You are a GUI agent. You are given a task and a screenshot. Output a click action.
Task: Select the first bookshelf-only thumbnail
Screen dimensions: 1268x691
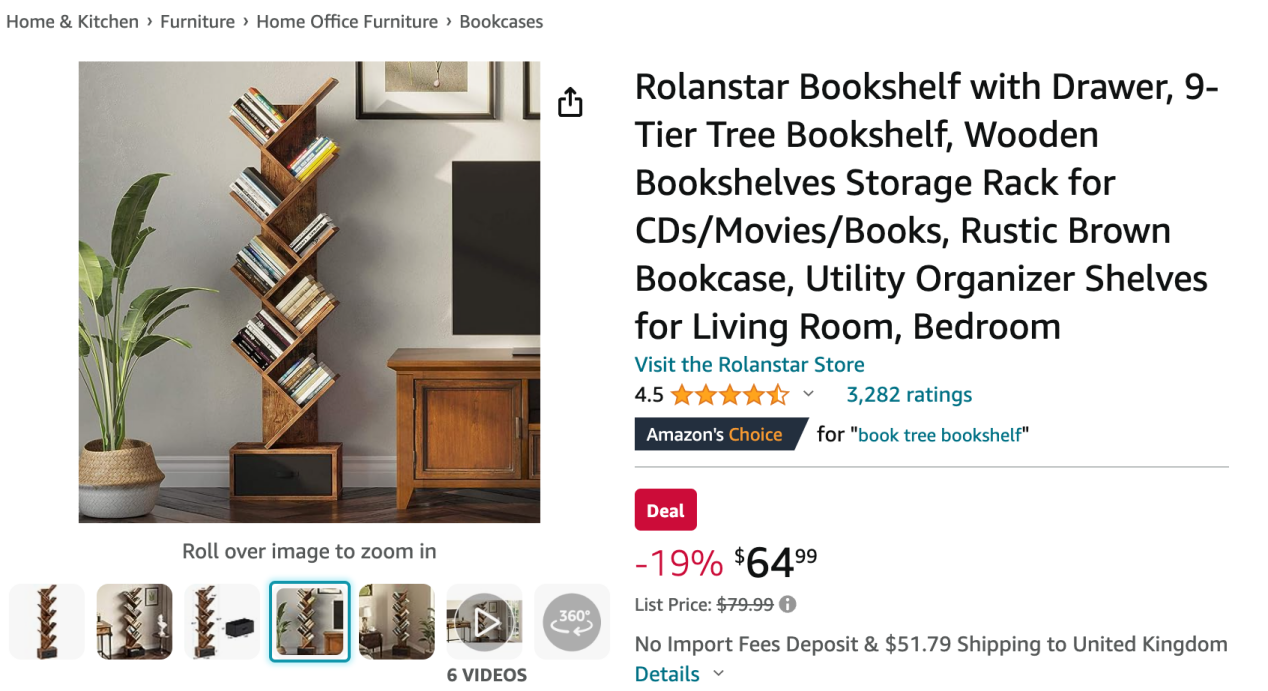[x=47, y=621]
